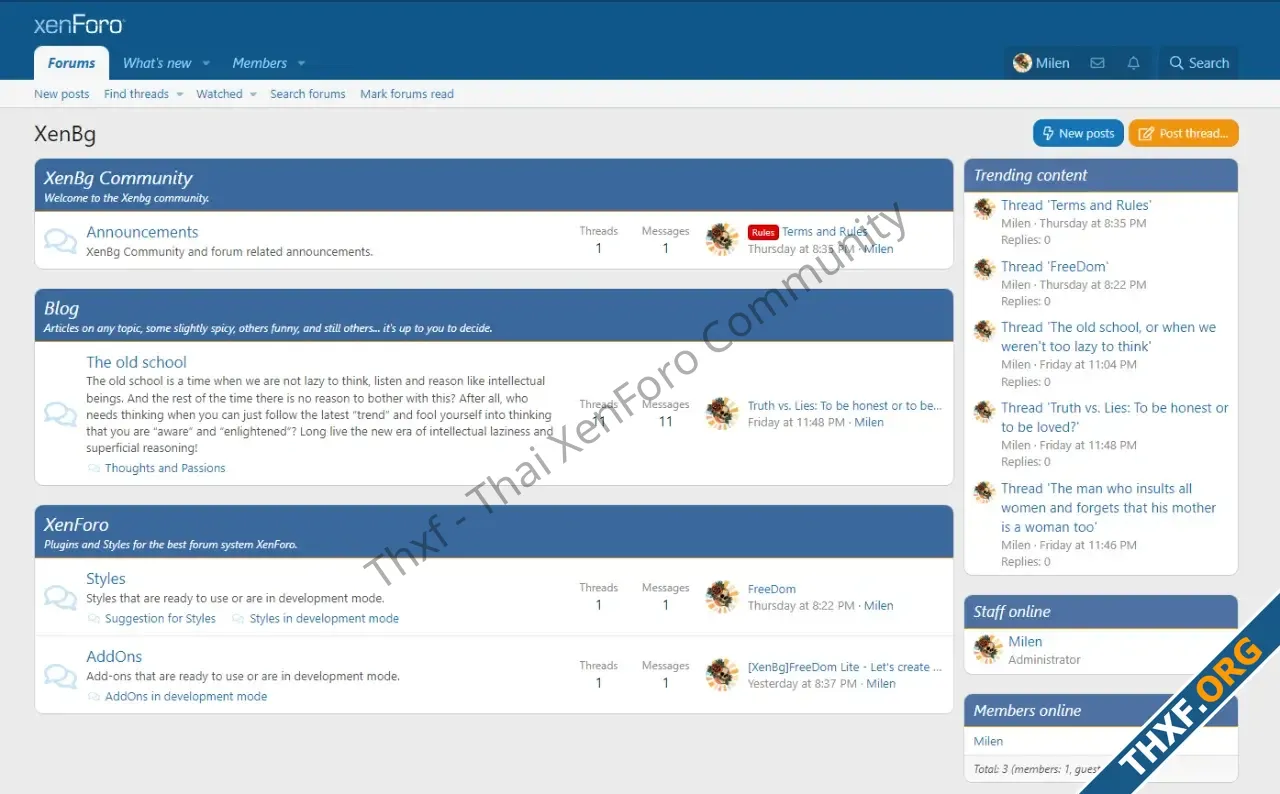Open the Forums tab
Viewport: 1280px width, 794px height.
(x=72, y=63)
